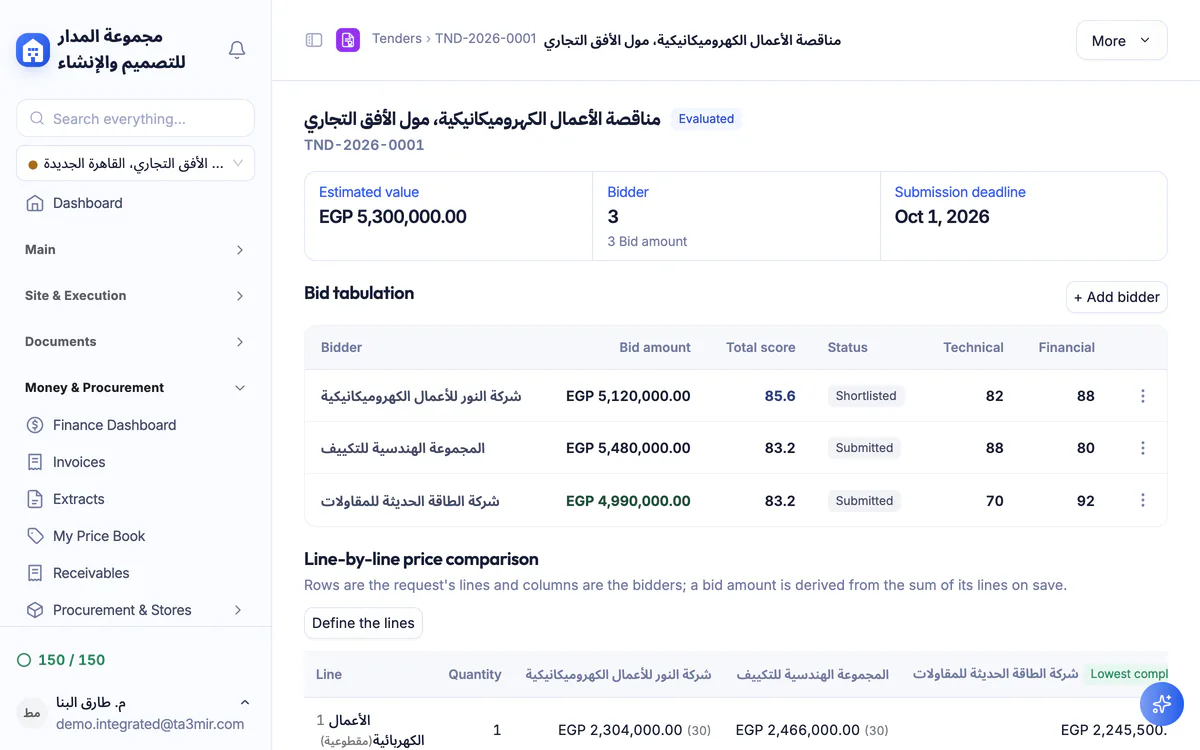Click the Shortlisted status badge
Screen dimensions: 1200x750
866,396
